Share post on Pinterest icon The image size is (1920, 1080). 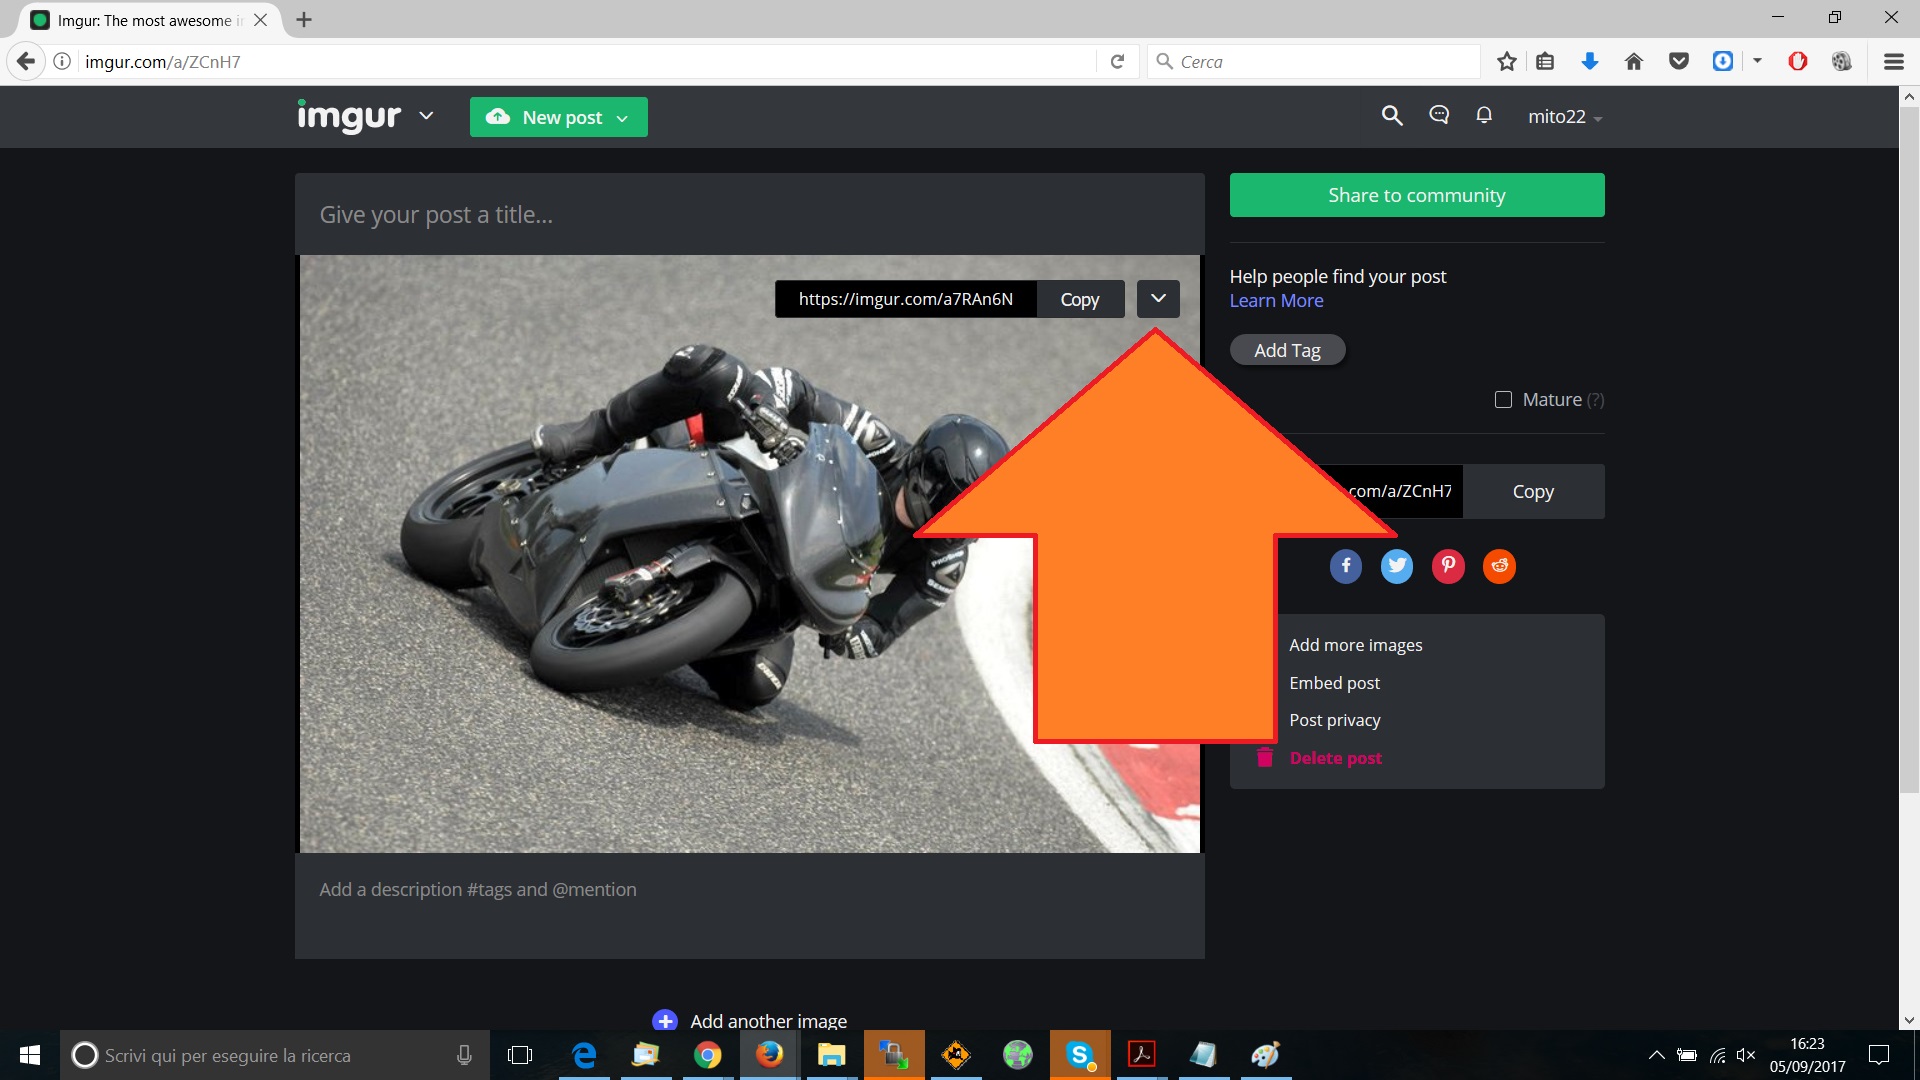pyautogui.click(x=1448, y=566)
